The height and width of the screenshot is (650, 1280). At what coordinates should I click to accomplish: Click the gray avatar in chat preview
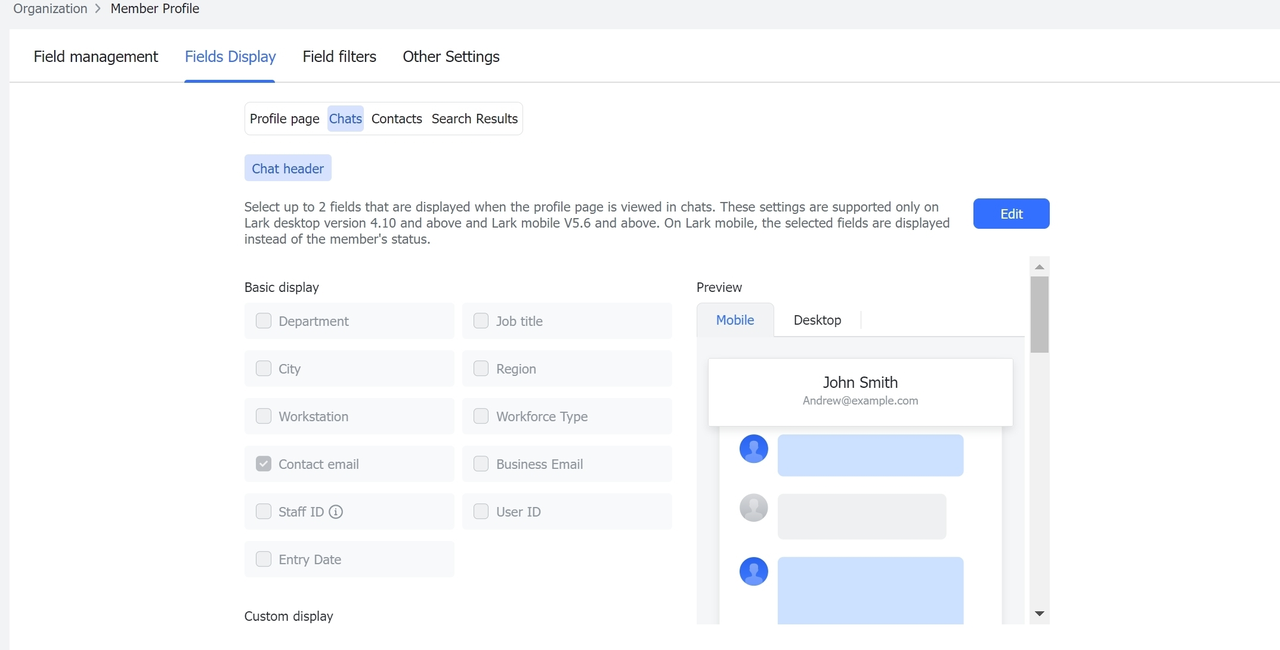pyautogui.click(x=753, y=508)
